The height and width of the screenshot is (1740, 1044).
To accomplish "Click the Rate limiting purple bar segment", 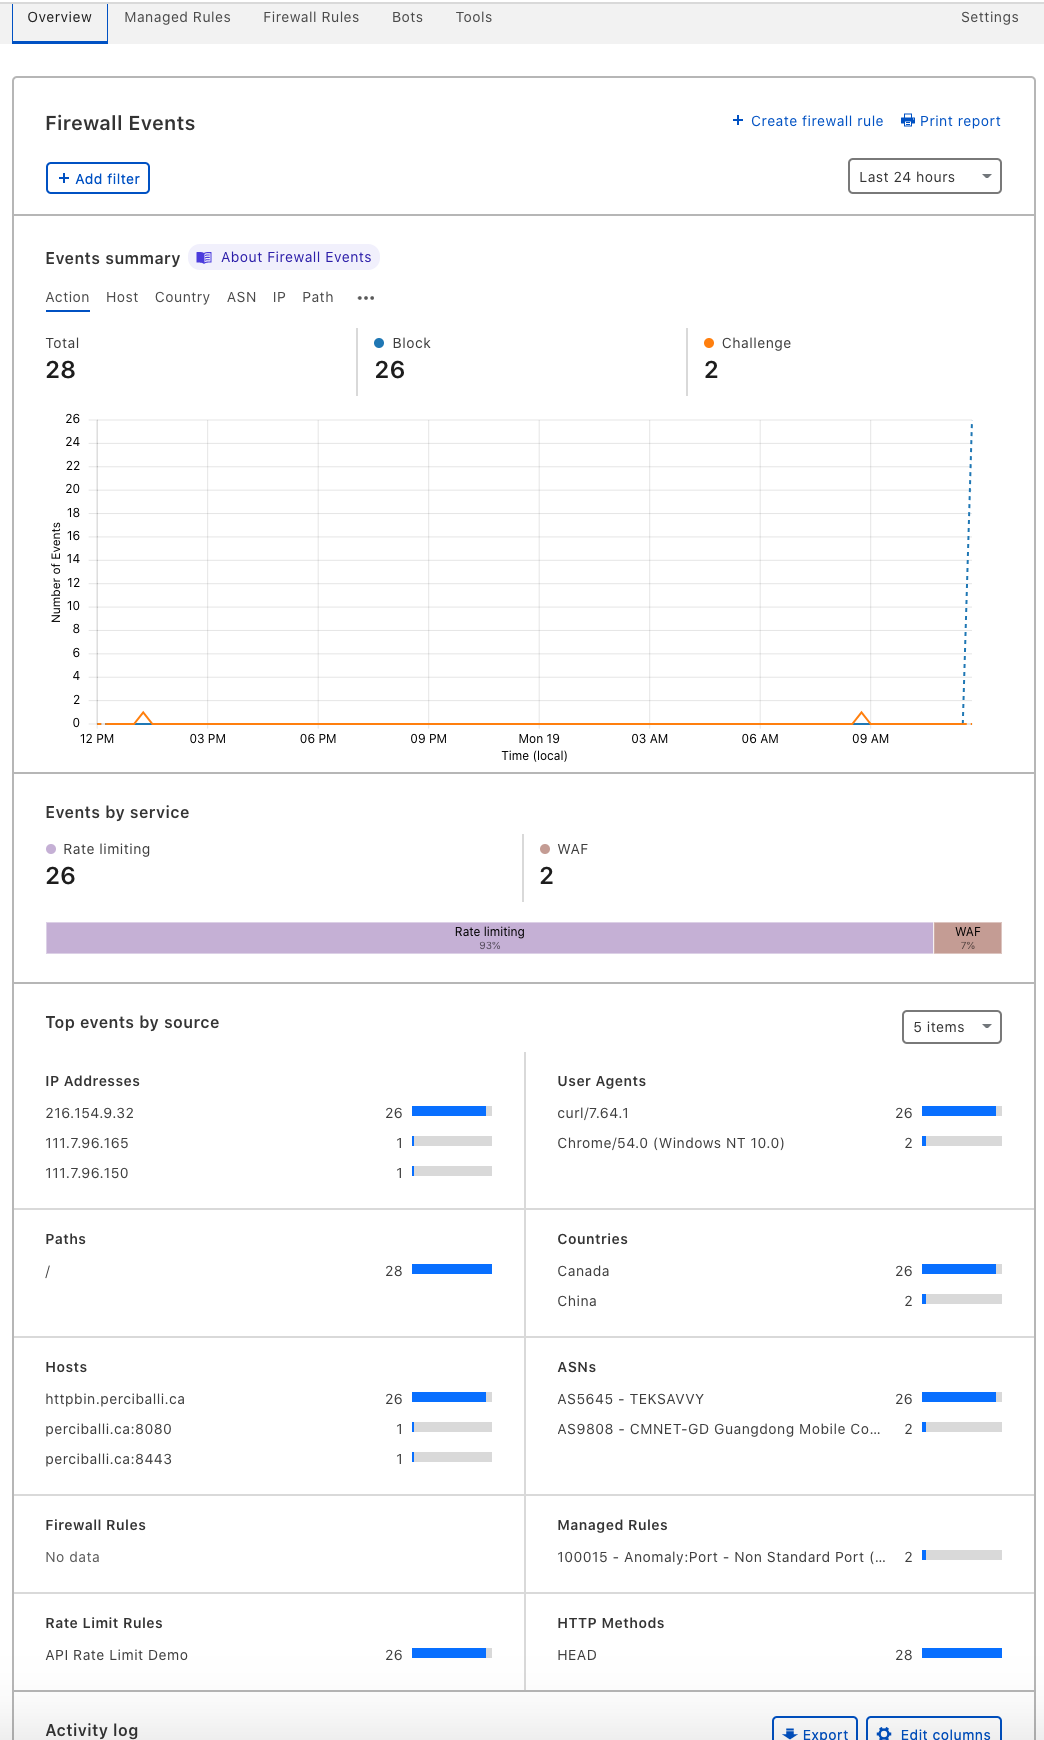I will click(x=489, y=938).
